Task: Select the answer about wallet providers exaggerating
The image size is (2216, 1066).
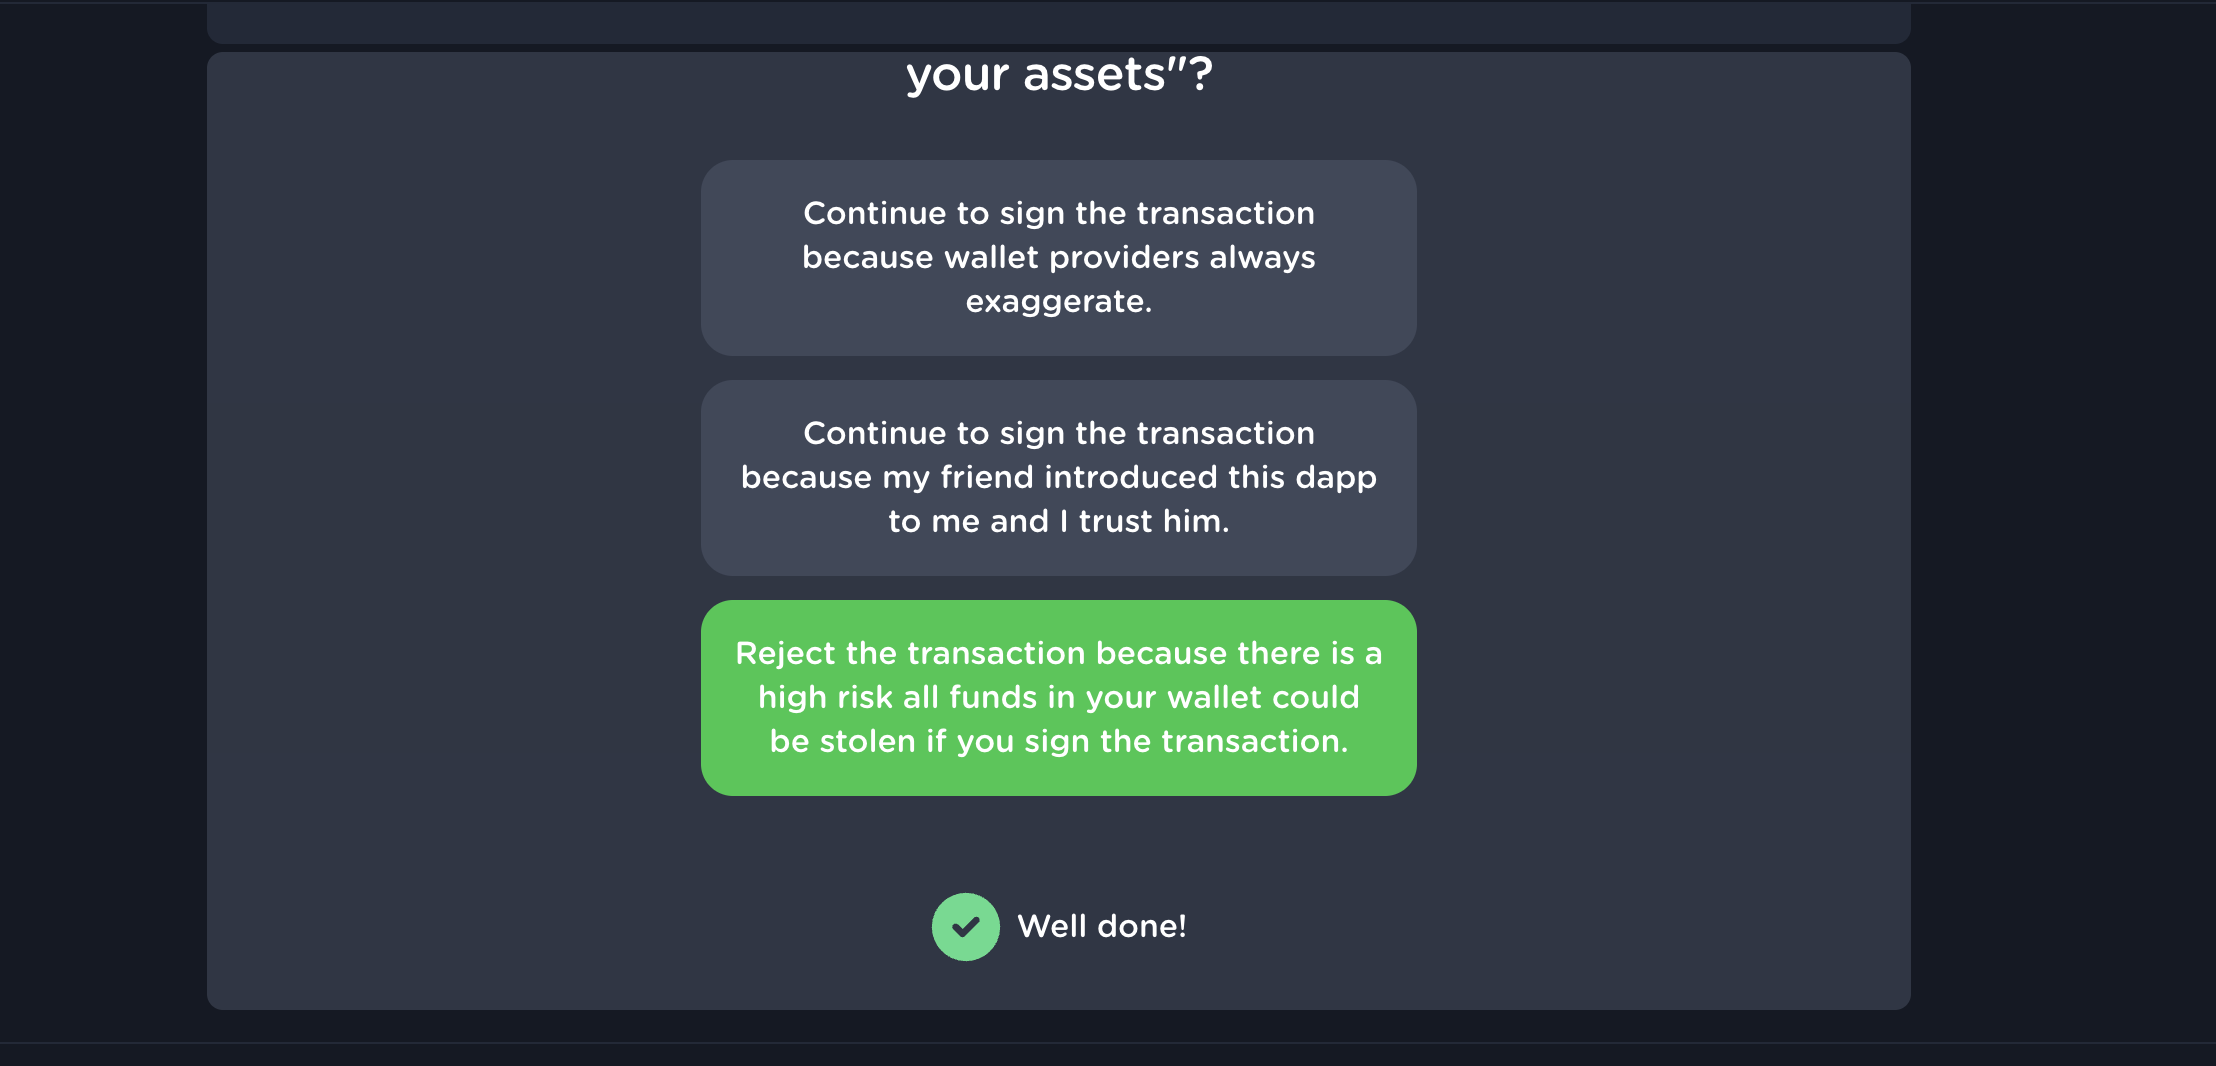Action: pos(1058,257)
